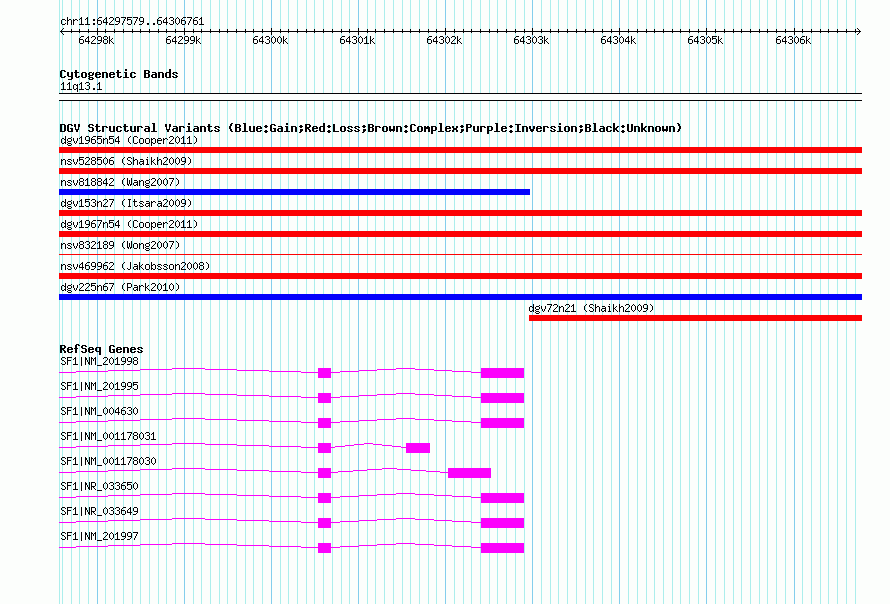Click the large last exon of SF1|NM_201998

click(x=502, y=373)
